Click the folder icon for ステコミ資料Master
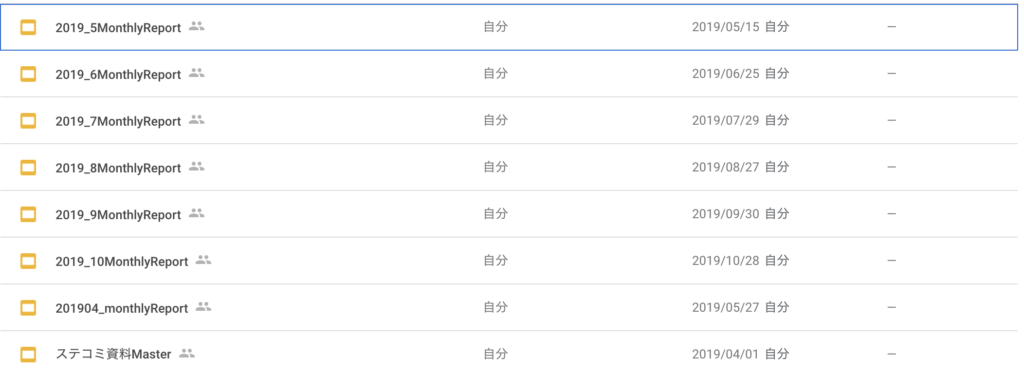Image resolution: width=1024 pixels, height=376 pixels. point(28,354)
